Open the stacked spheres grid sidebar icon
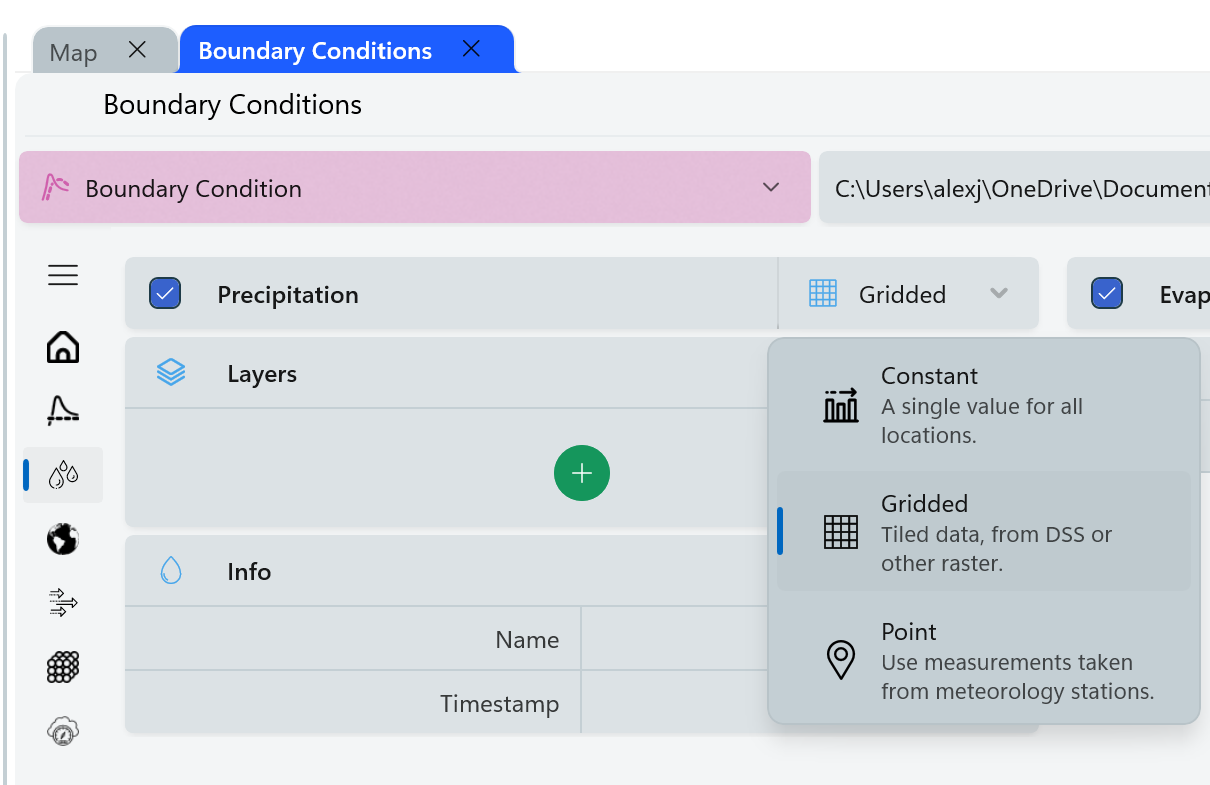Image resolution: width=1210 pixels, height=785 pixels. [63, 667]
